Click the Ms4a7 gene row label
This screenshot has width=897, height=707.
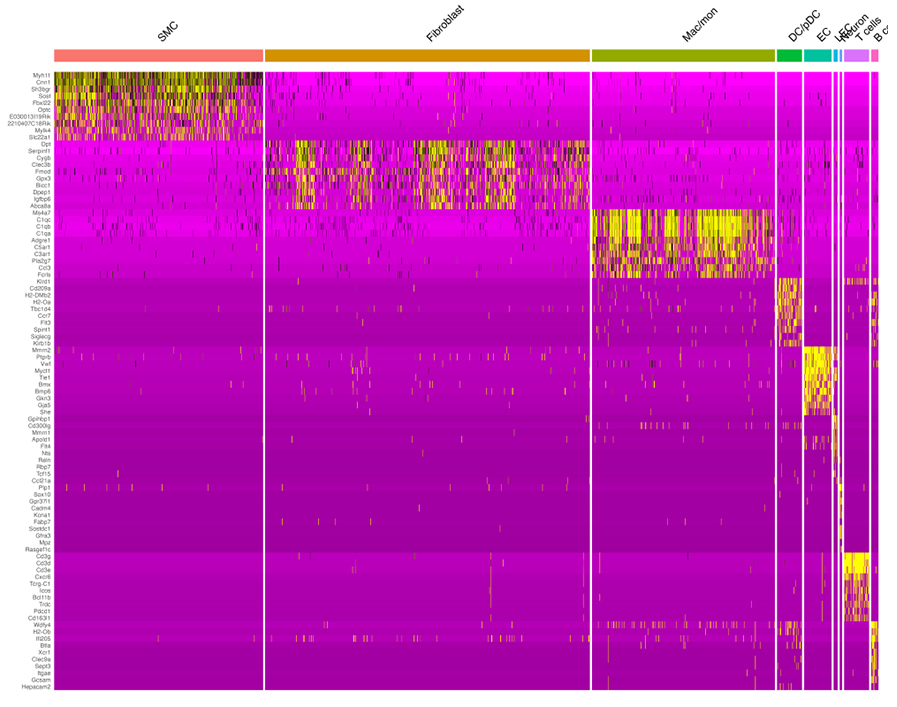pyautogui.click(x=41, y=213)
